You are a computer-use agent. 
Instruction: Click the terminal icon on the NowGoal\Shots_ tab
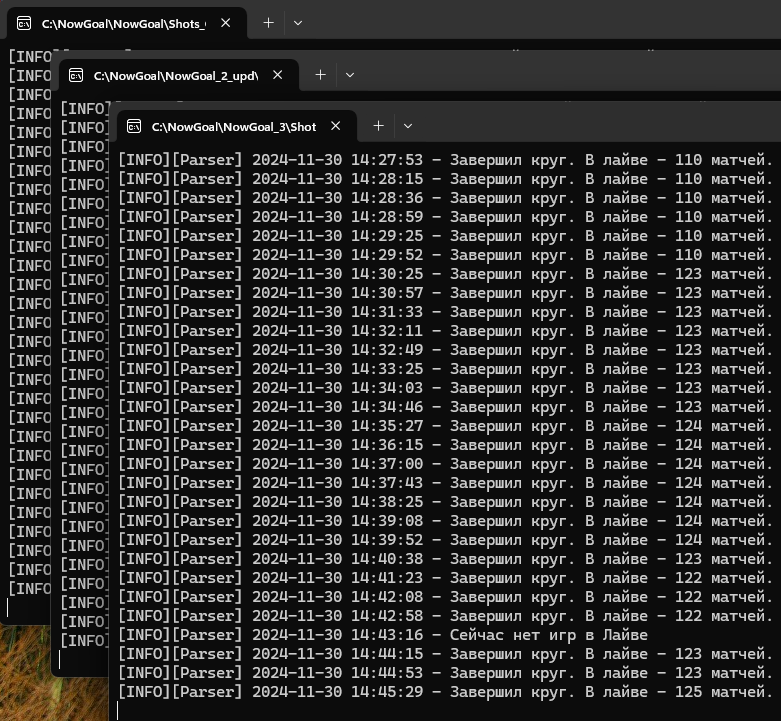[24, 23]
